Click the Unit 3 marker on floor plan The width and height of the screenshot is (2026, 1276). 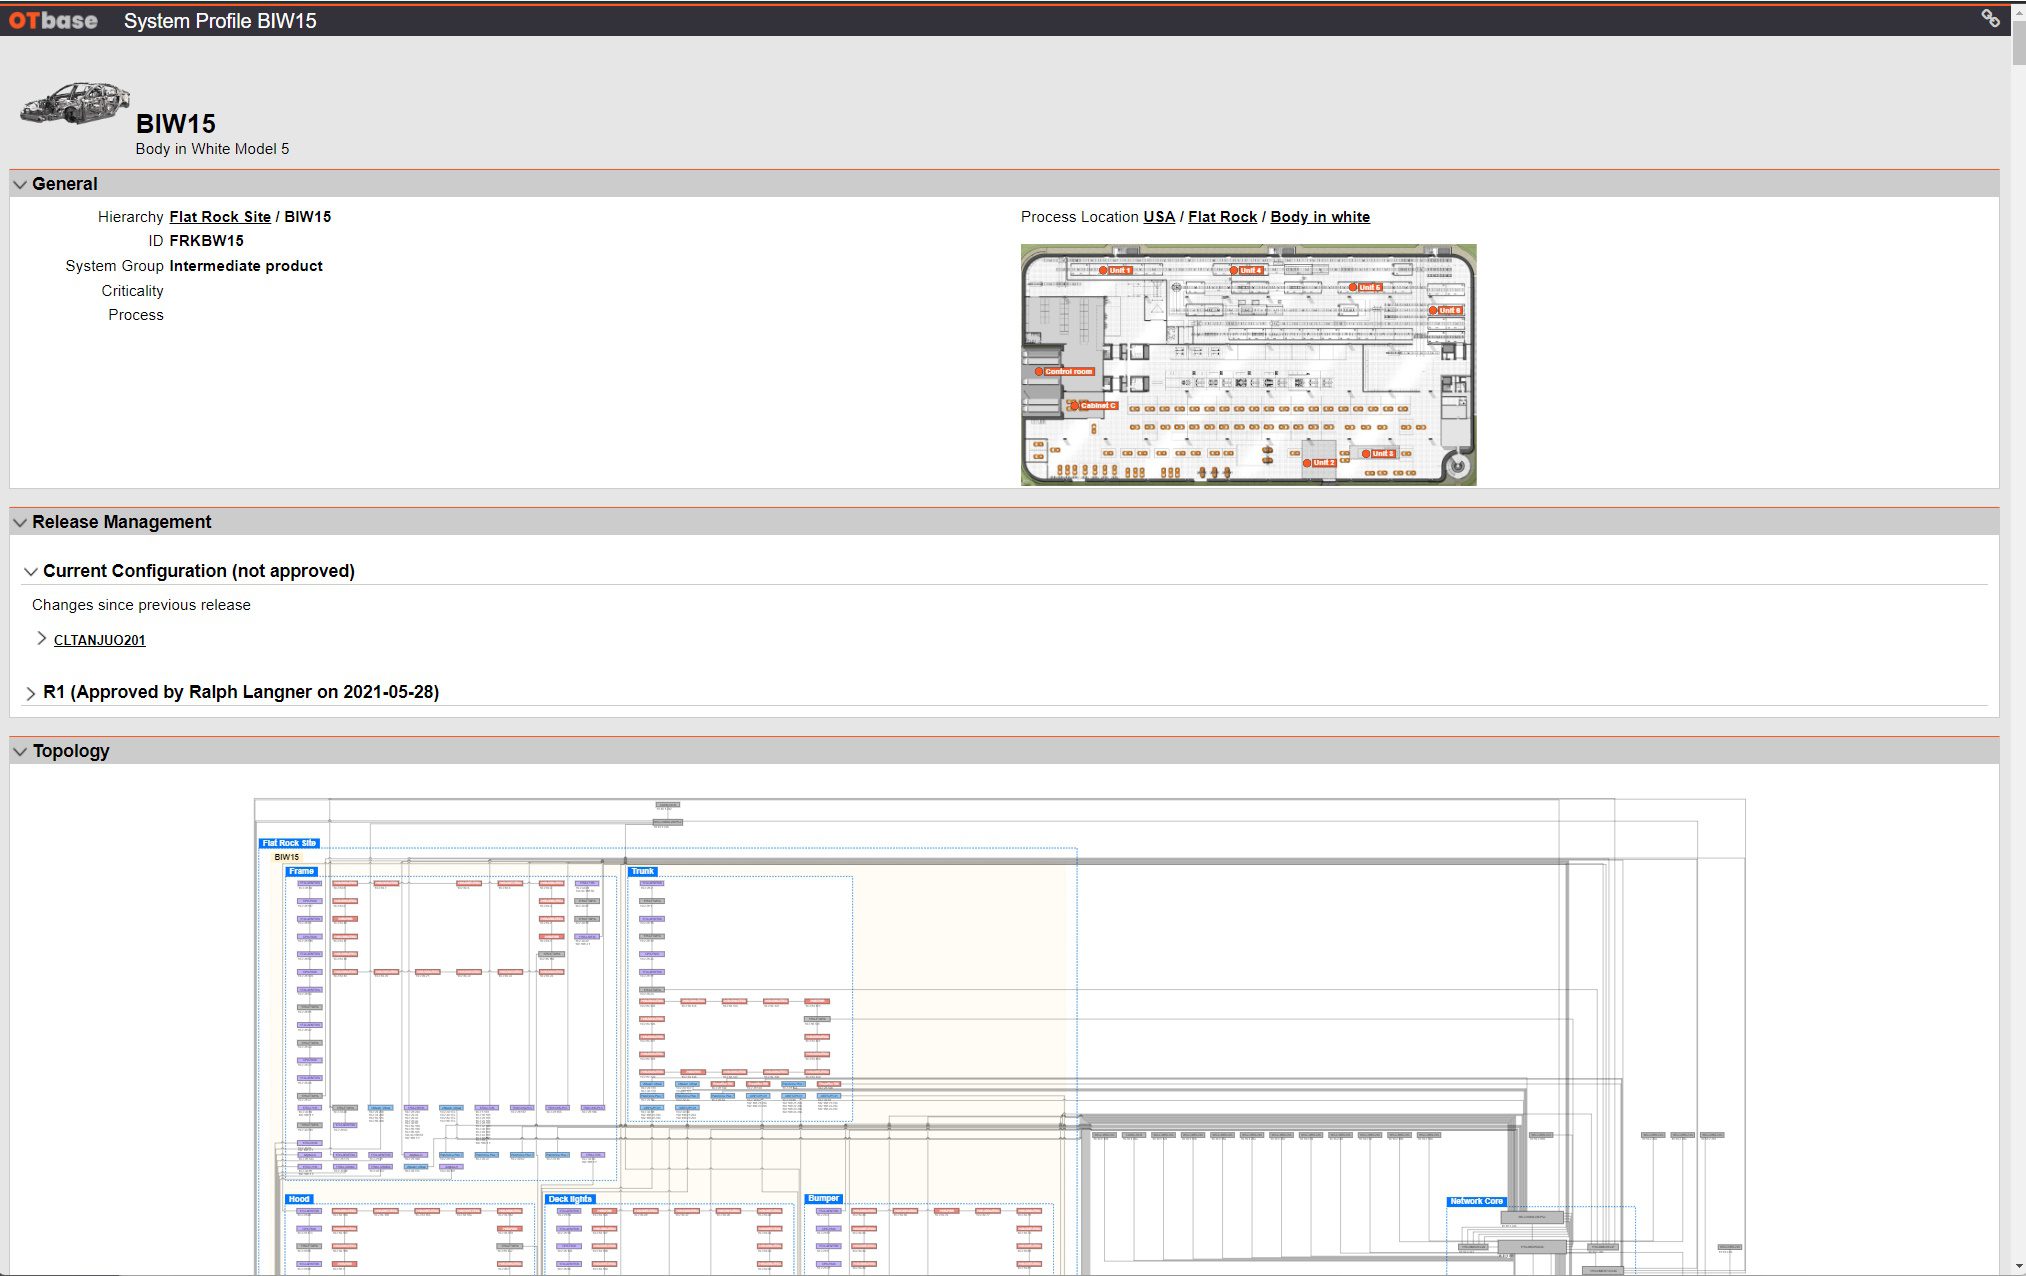click(1377, 453)
